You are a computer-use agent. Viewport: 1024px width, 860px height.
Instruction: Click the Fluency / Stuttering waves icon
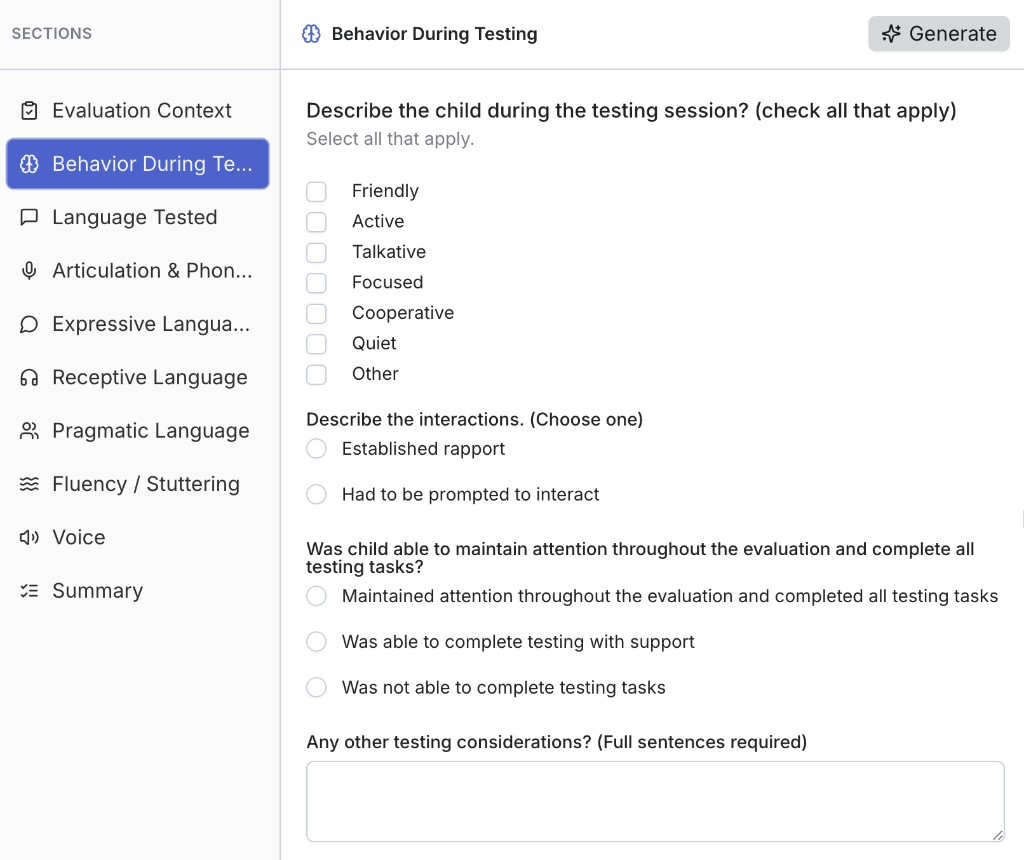click(29, 484)
